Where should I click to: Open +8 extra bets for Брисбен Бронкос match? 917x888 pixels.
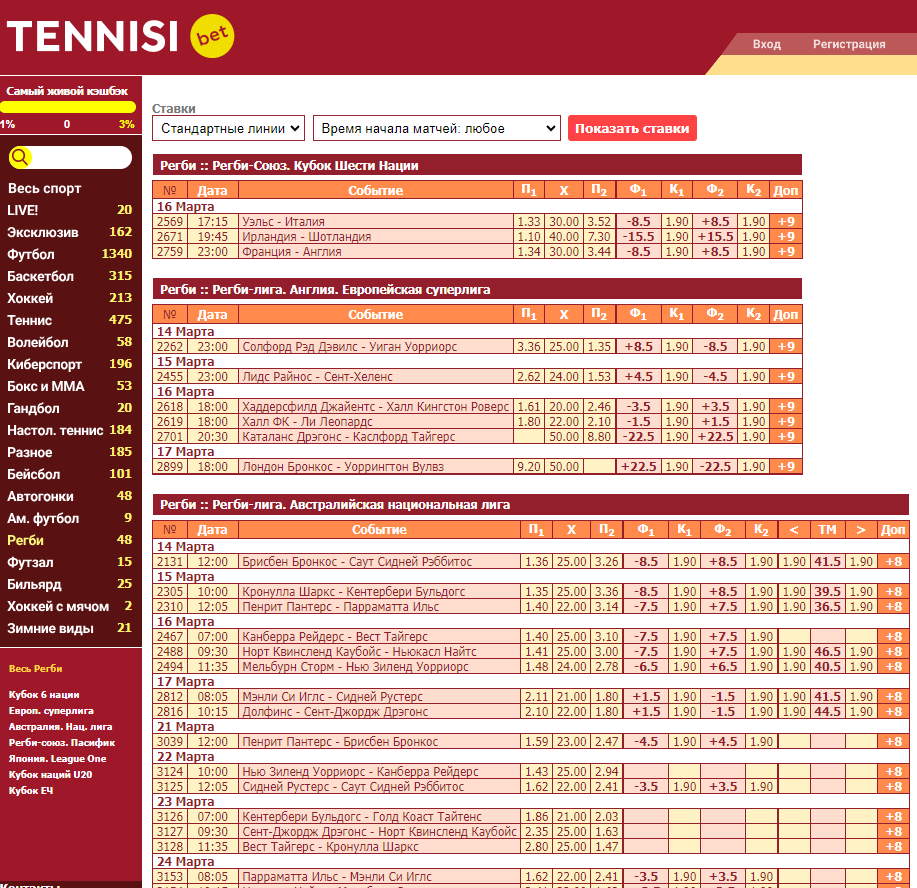(893, 562)
